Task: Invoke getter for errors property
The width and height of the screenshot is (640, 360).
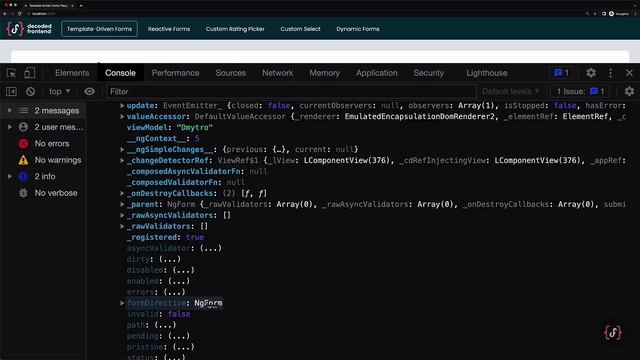Action: 174,292
